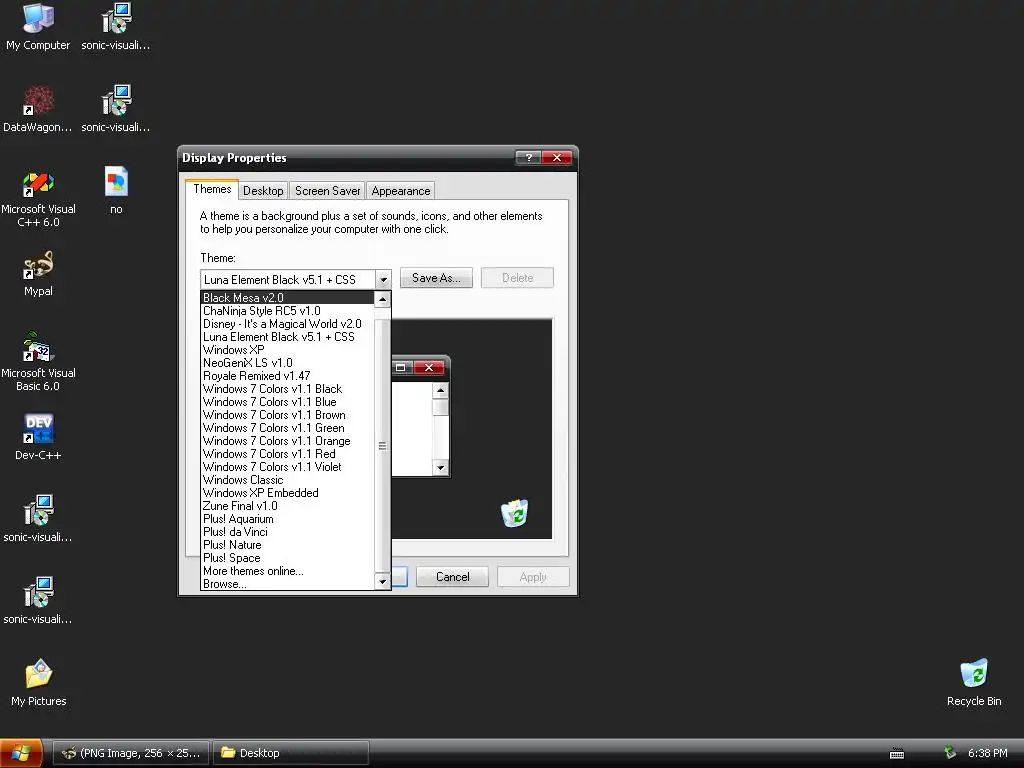Switch to the Desktop tab
Viewport: 1024px width, 768px height.
pyautogui.click(x=263, y=191)
